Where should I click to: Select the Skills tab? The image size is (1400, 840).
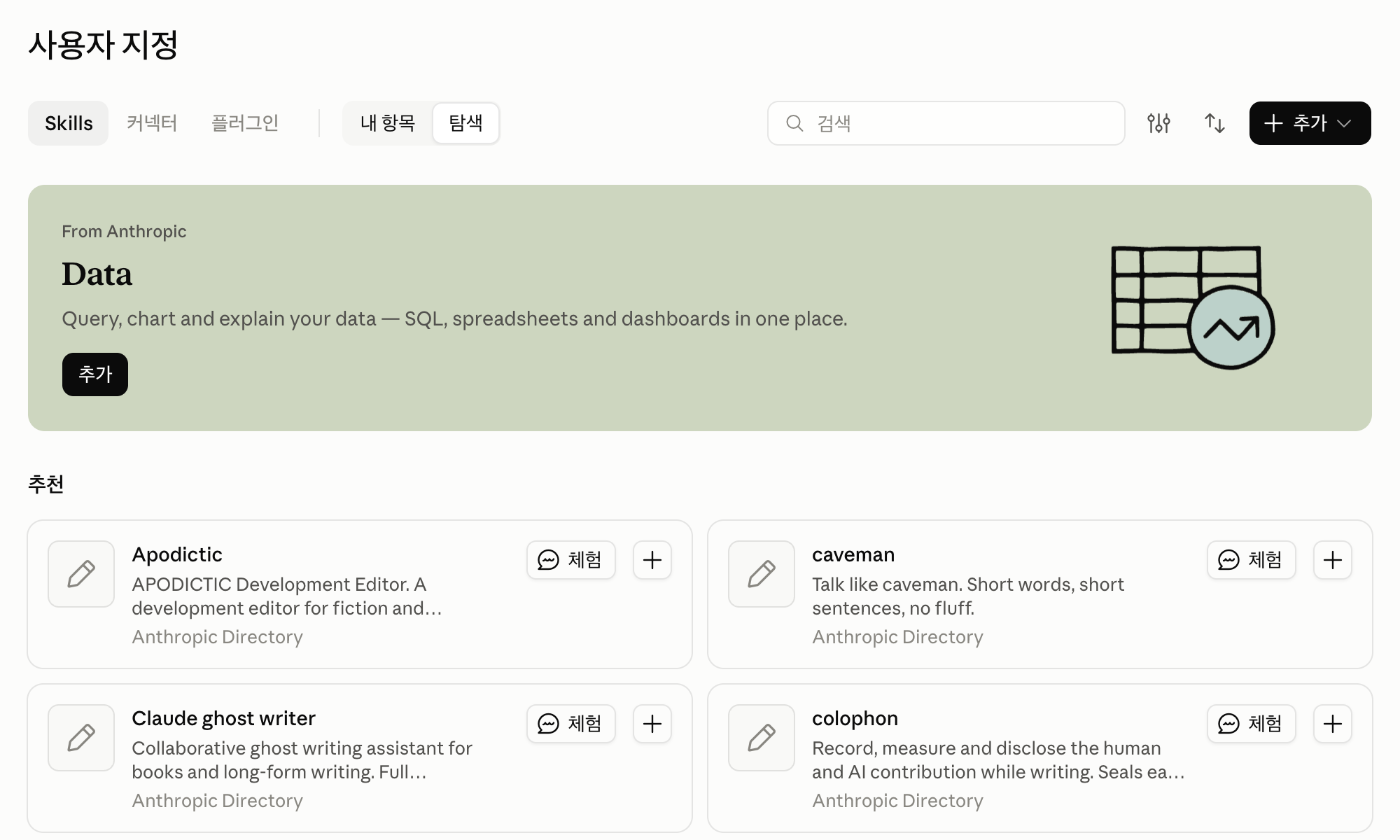pyautogui.click(x=68, y=123)
